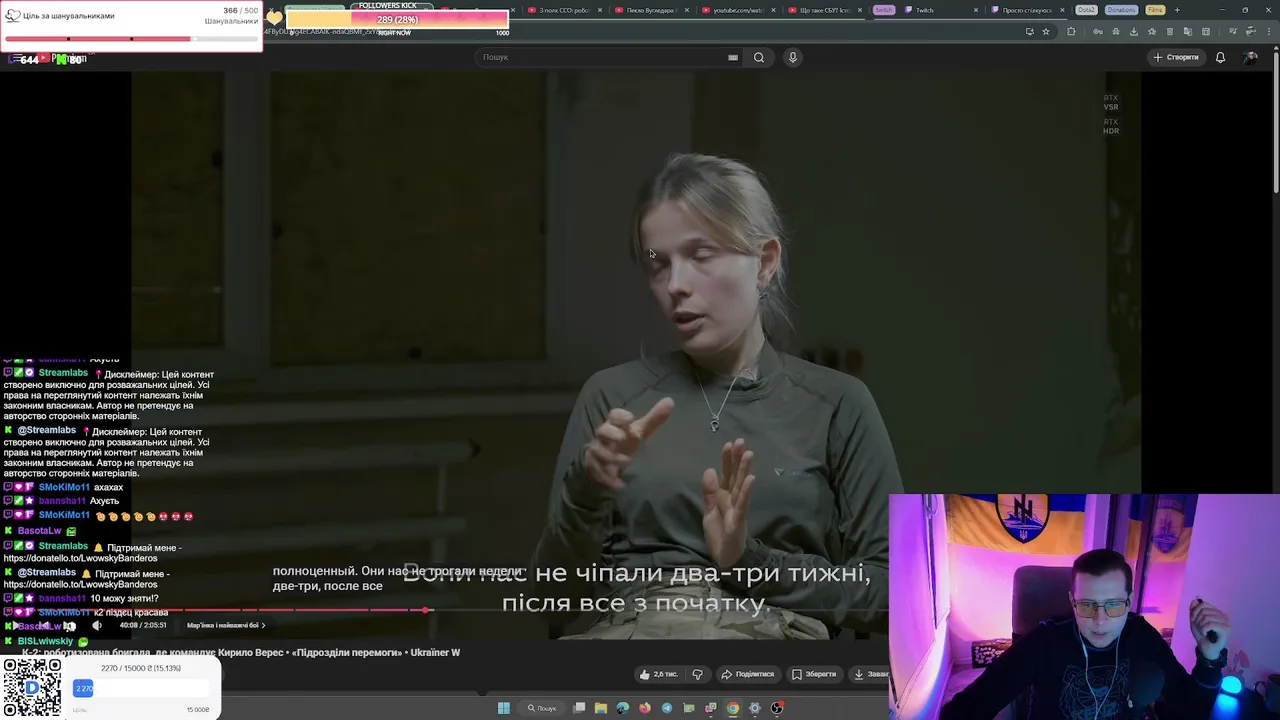Click the Зберегти save button
1280x720 pixels.
point(814,674)
